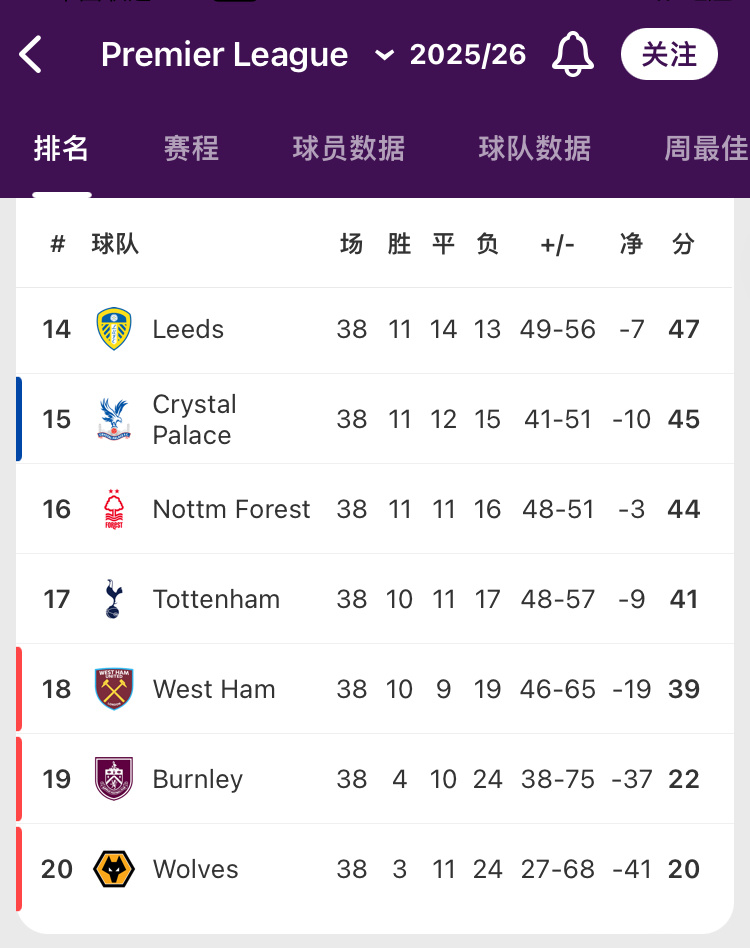The height and width of the screenshot is (948, 750).
Task: Tap the Tottenham cockerel crest
Action: tap(114, 599)
